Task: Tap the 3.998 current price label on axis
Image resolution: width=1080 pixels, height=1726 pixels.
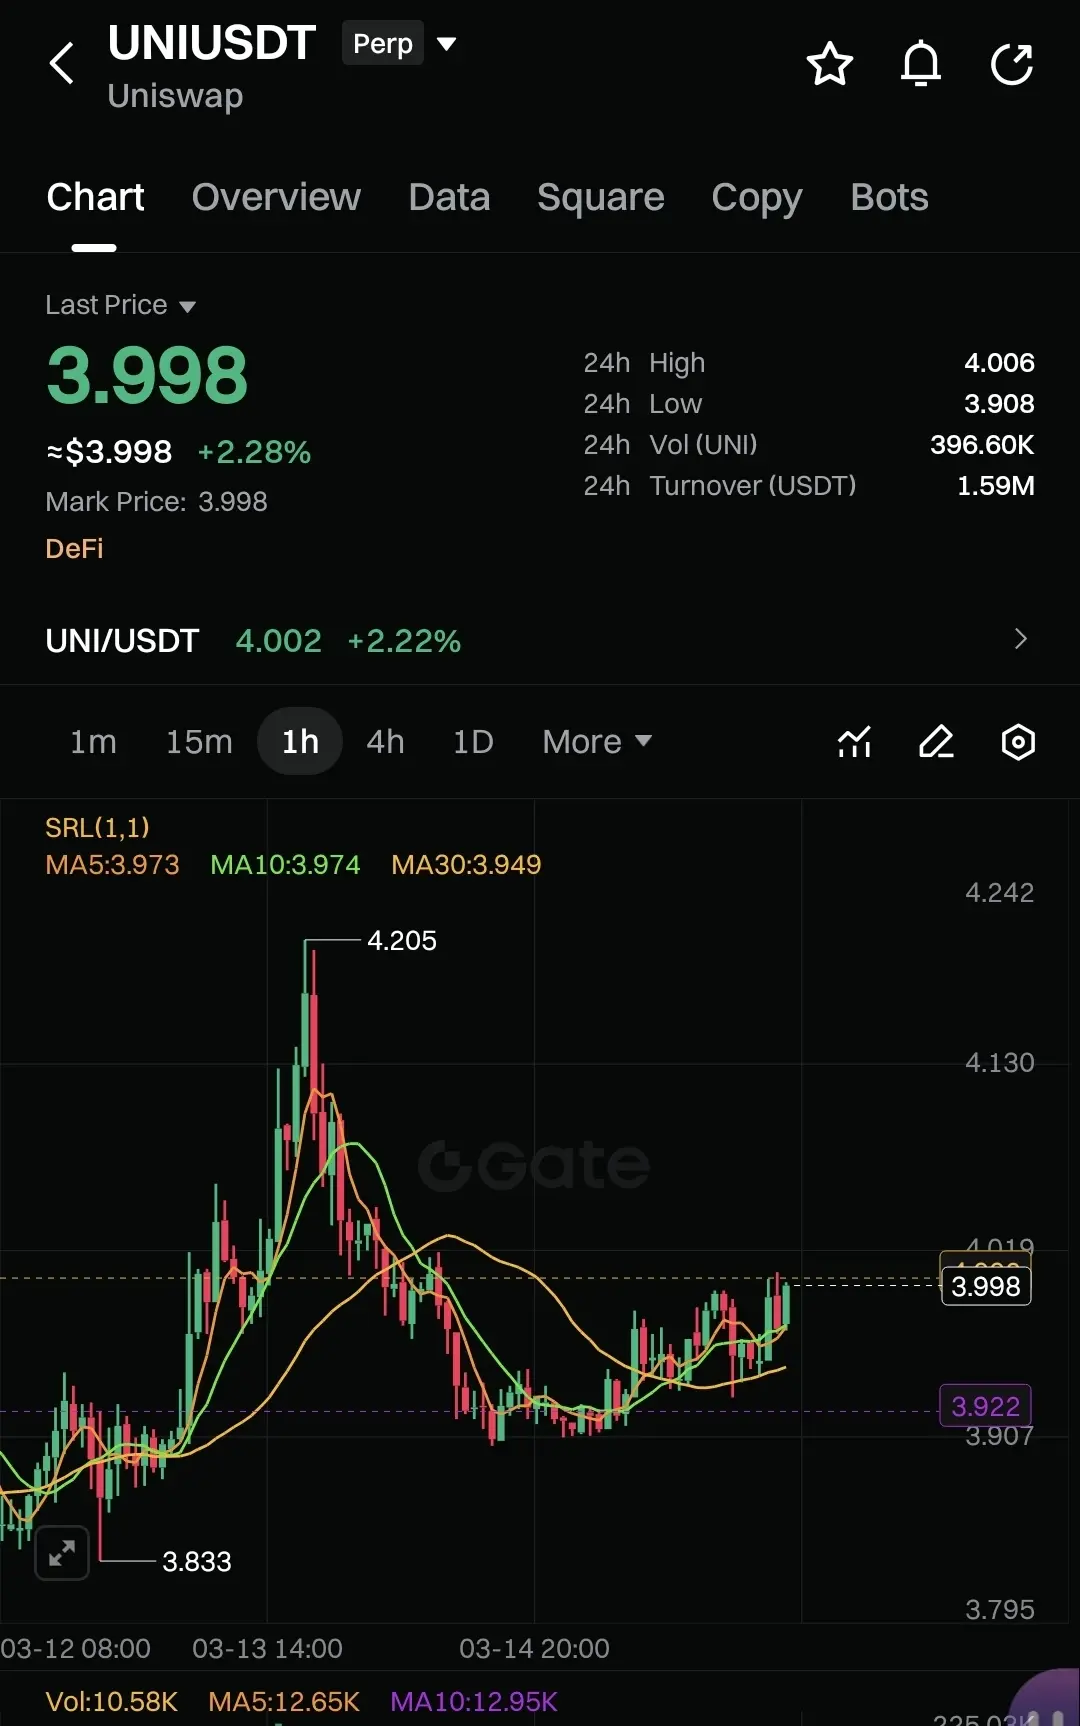Action: pos(986,1286)
